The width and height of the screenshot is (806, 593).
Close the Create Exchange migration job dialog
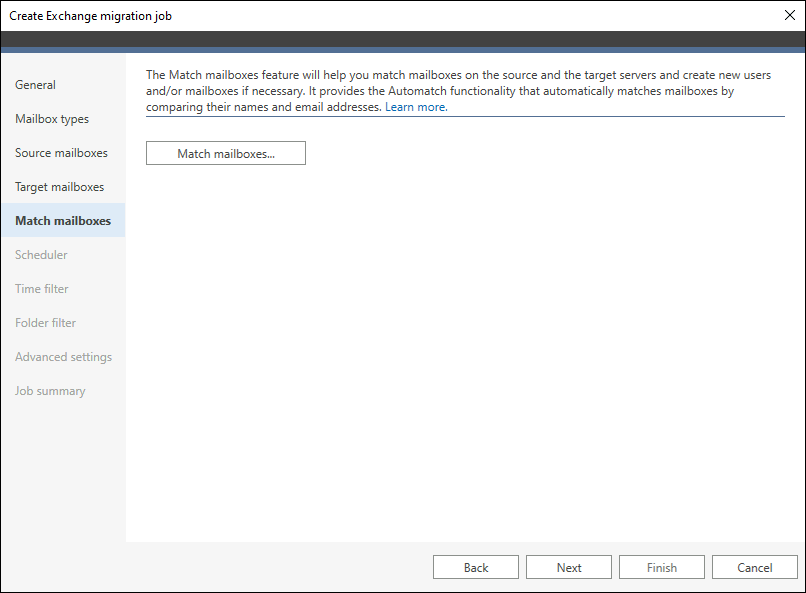[790, 15]
